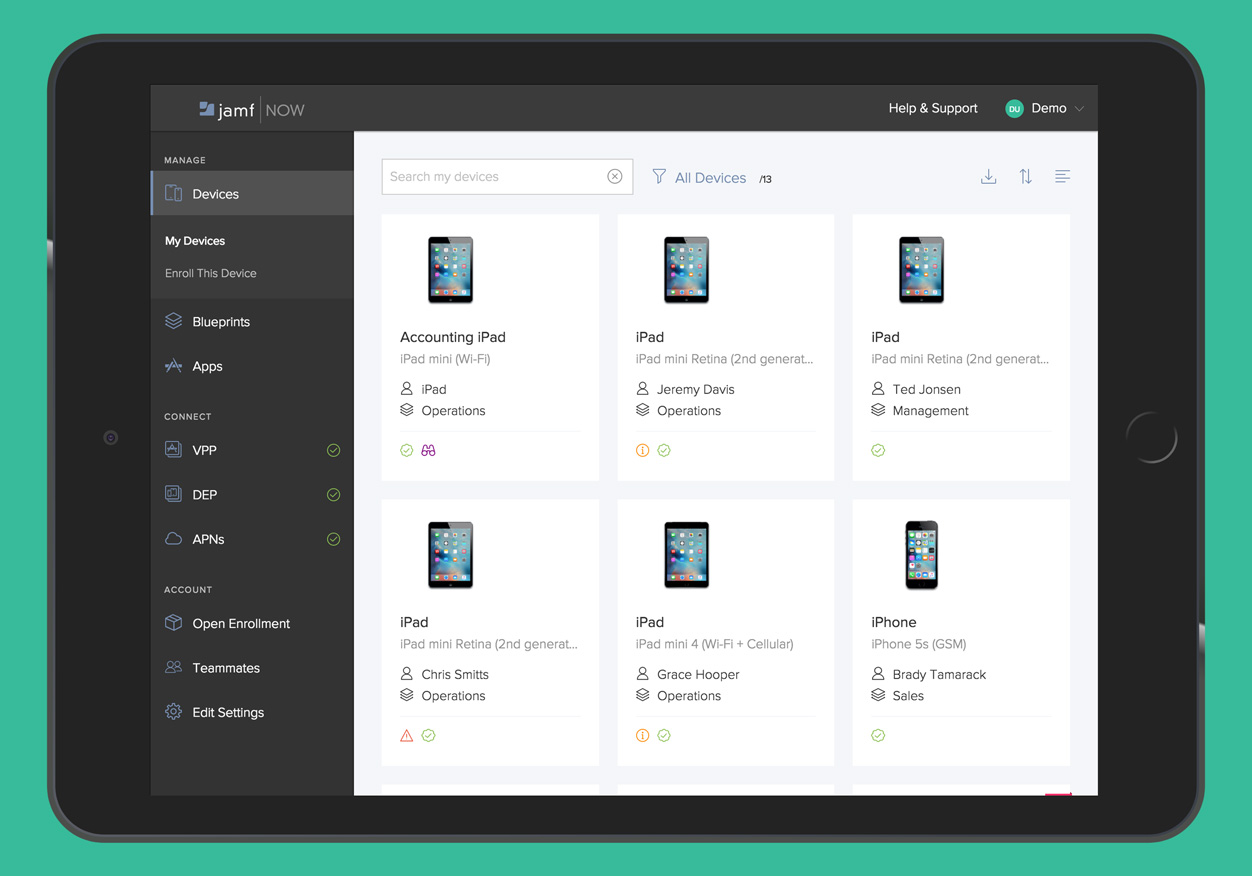Switch to list view
The width and height of the screenshot is (1252, 876).
(1062, 177)
